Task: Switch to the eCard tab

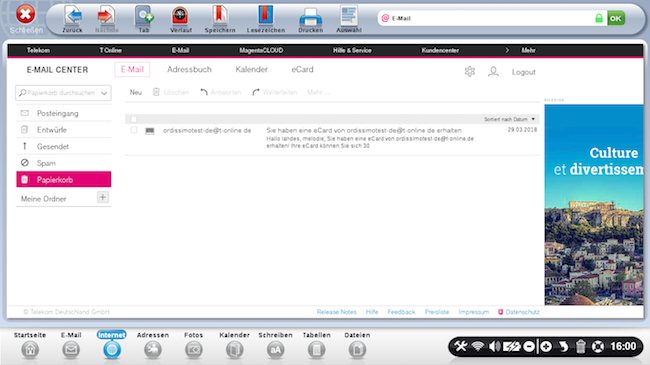Action: tap(302, 69)
